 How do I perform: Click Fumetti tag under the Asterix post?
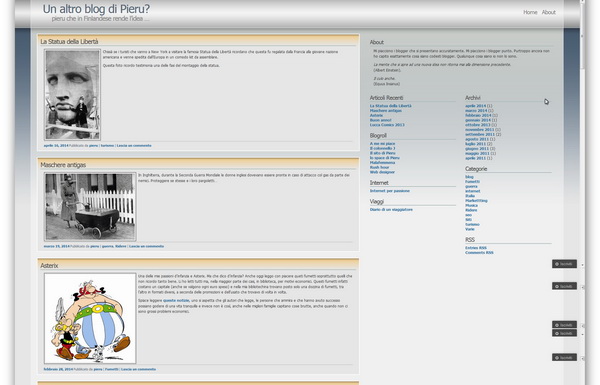pyautogui.click(x=111, y=369)
